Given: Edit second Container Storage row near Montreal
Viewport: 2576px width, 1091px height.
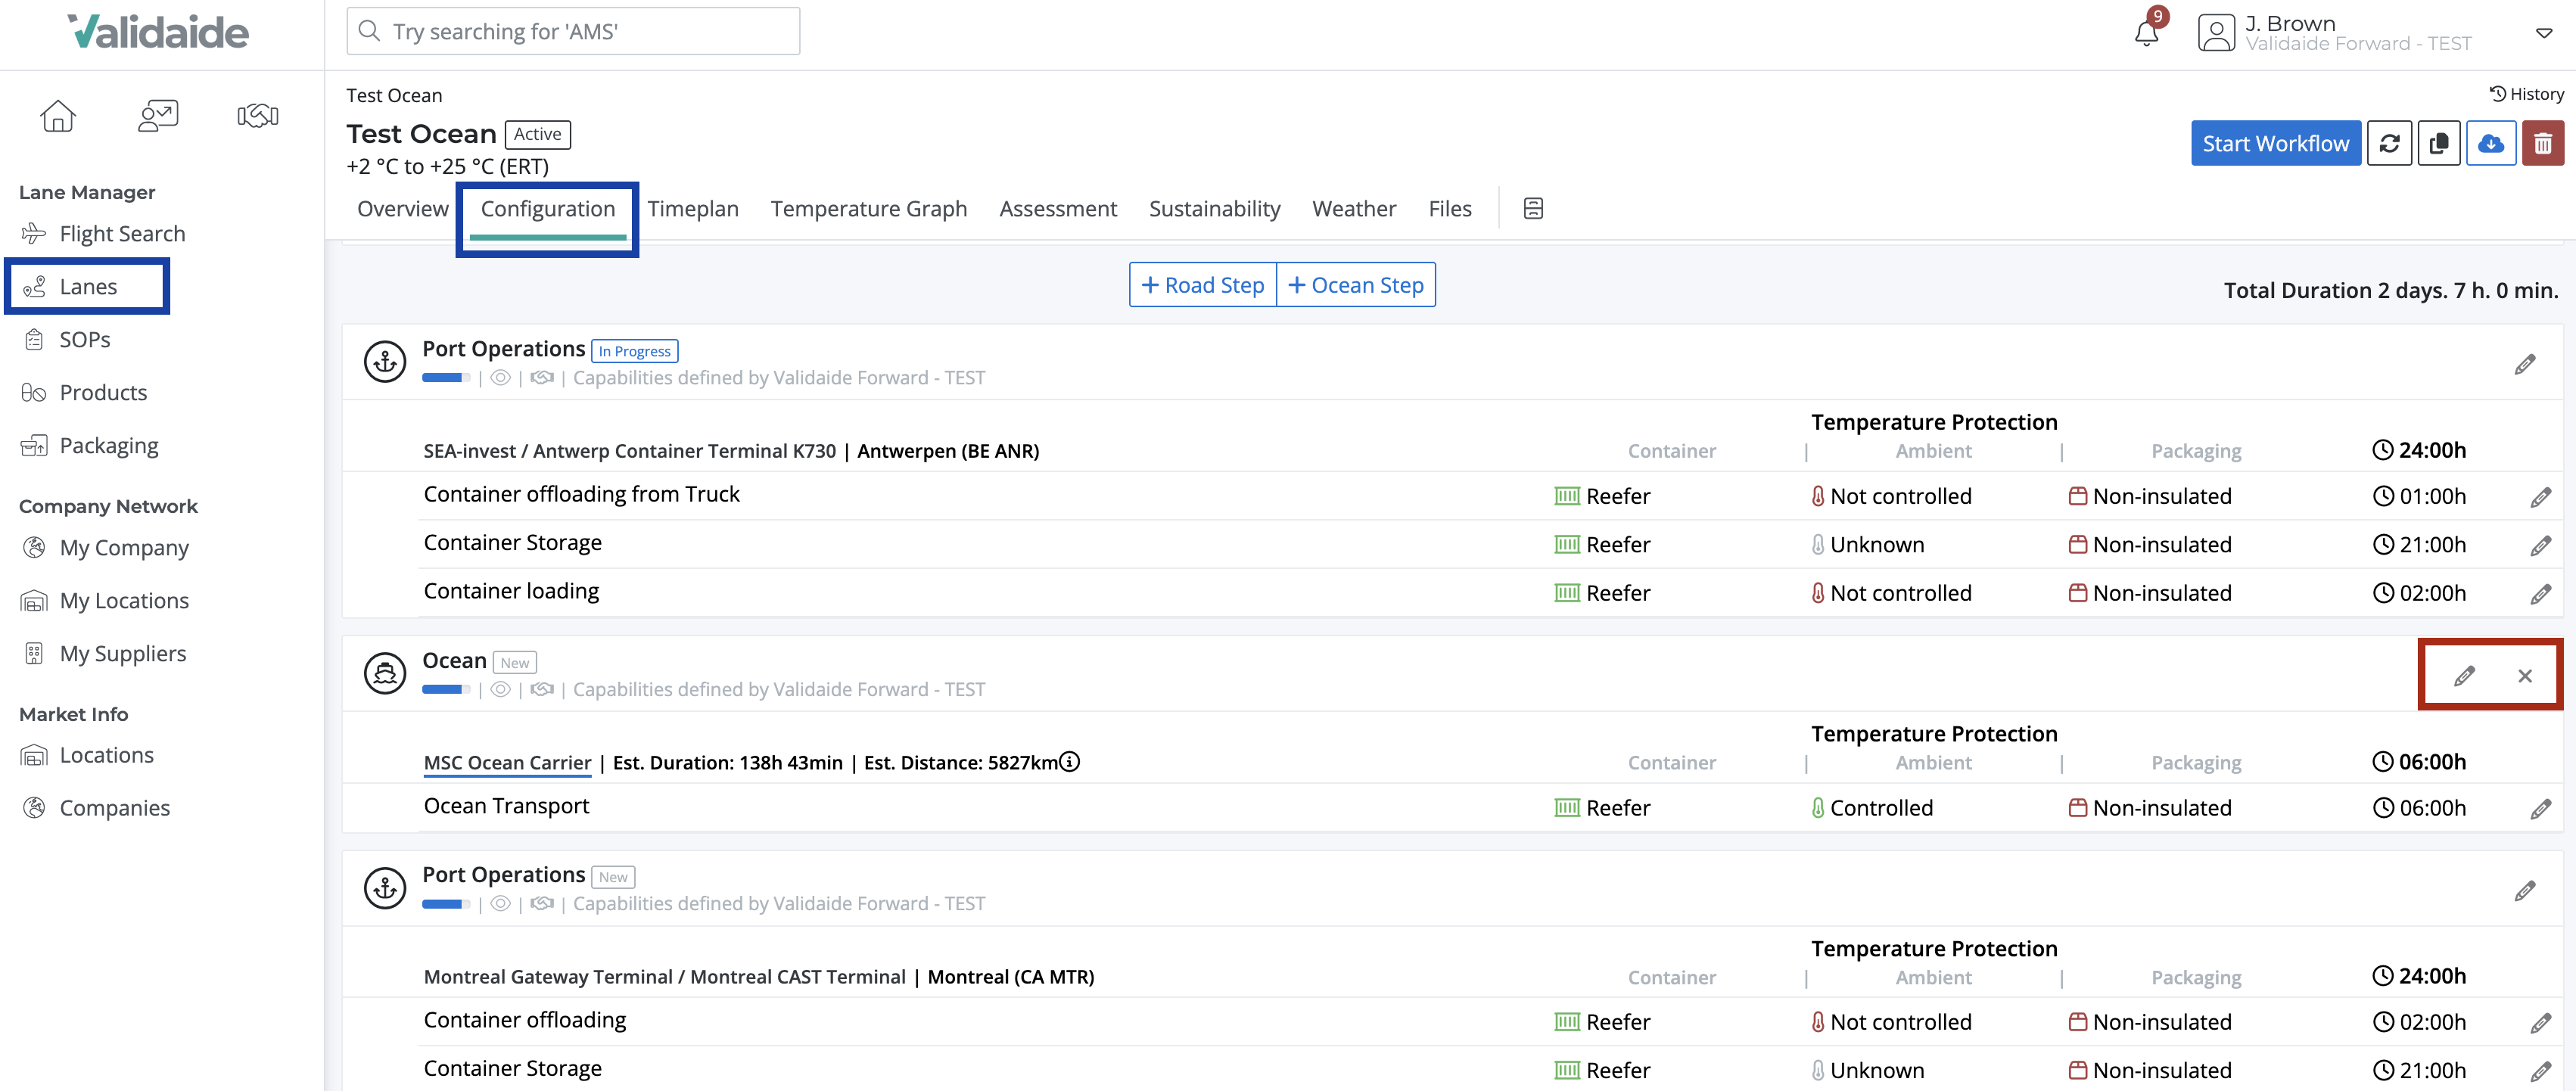Looking at the screenshot, I should [2541, 1072].
